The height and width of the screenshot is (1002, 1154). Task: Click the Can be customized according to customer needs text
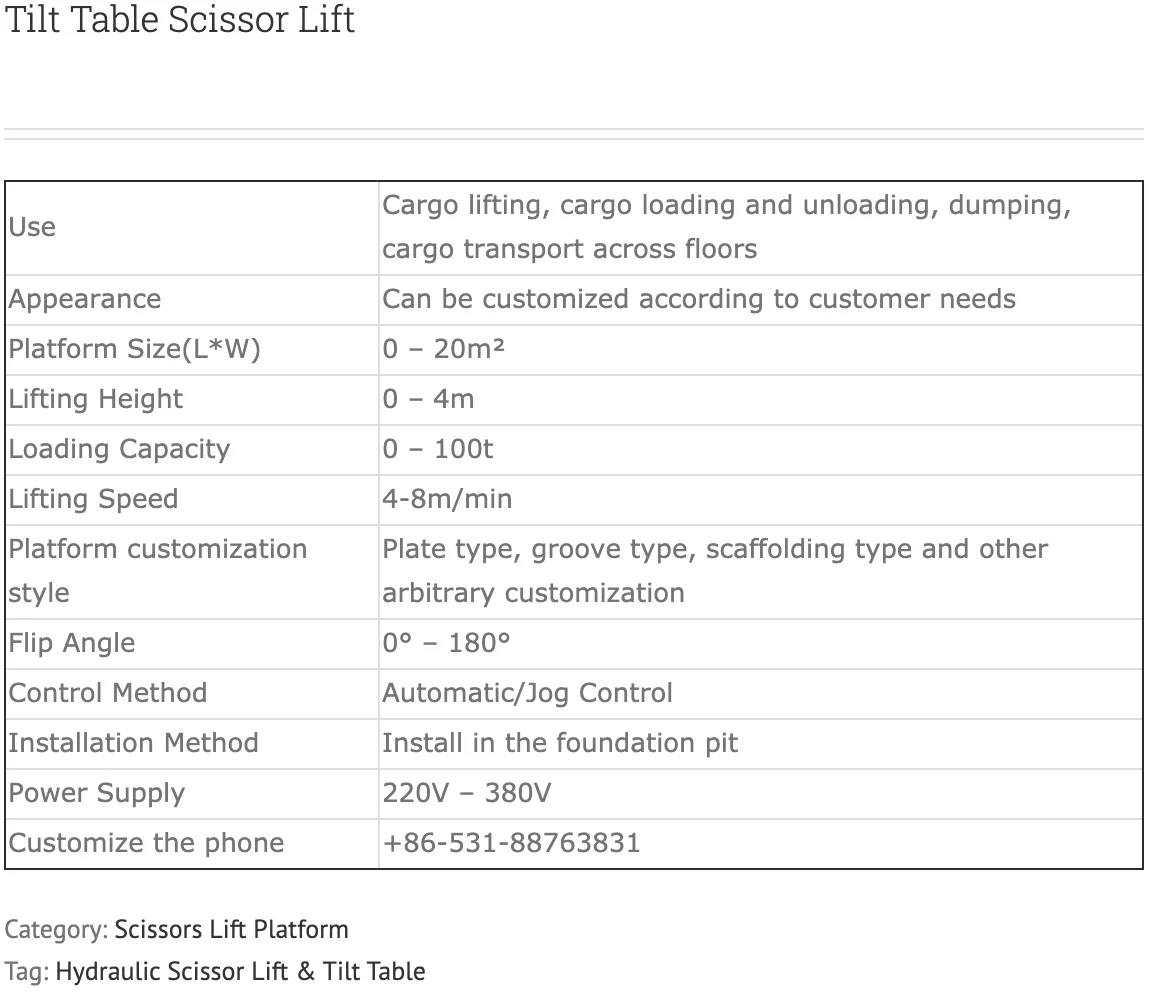[699, 299]
